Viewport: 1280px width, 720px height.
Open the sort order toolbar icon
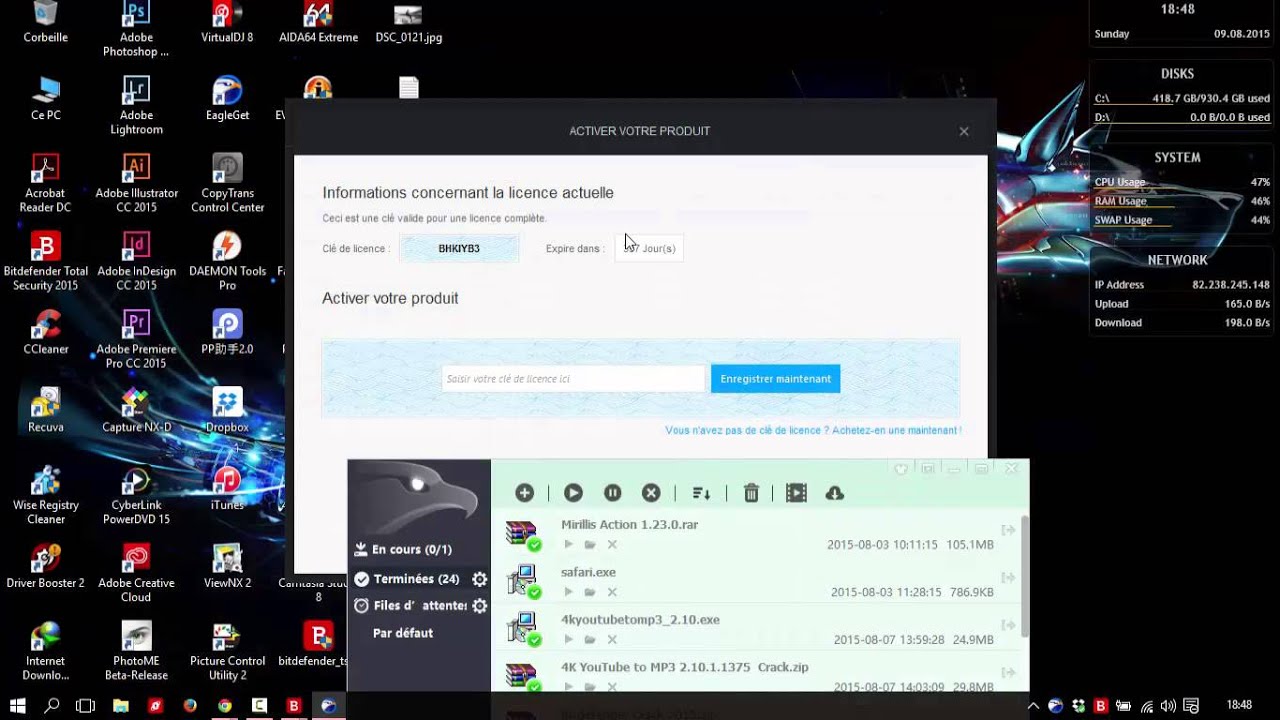tap(701, 493)
